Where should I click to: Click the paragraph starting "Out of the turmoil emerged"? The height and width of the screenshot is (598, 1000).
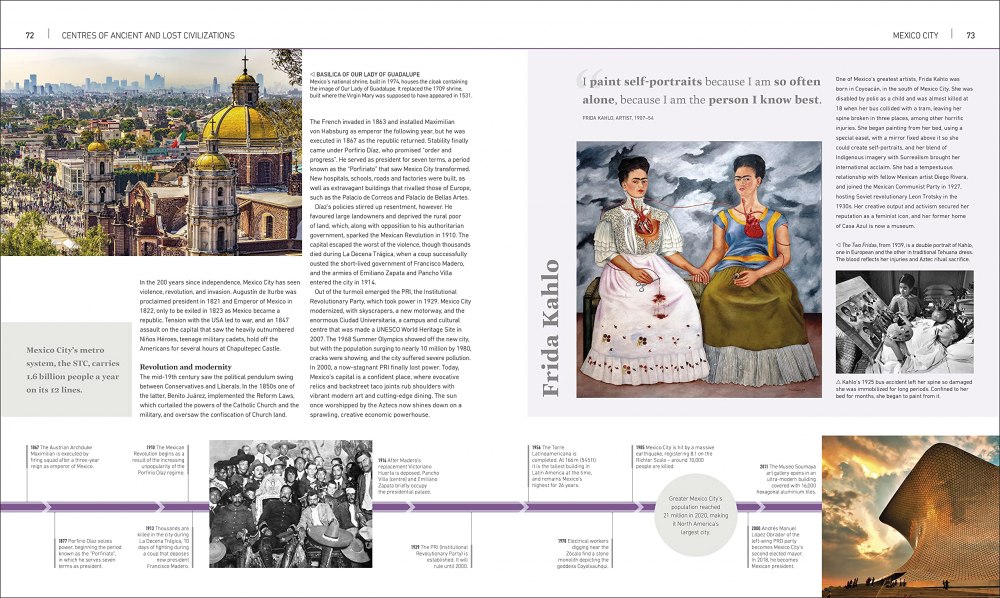390,353
